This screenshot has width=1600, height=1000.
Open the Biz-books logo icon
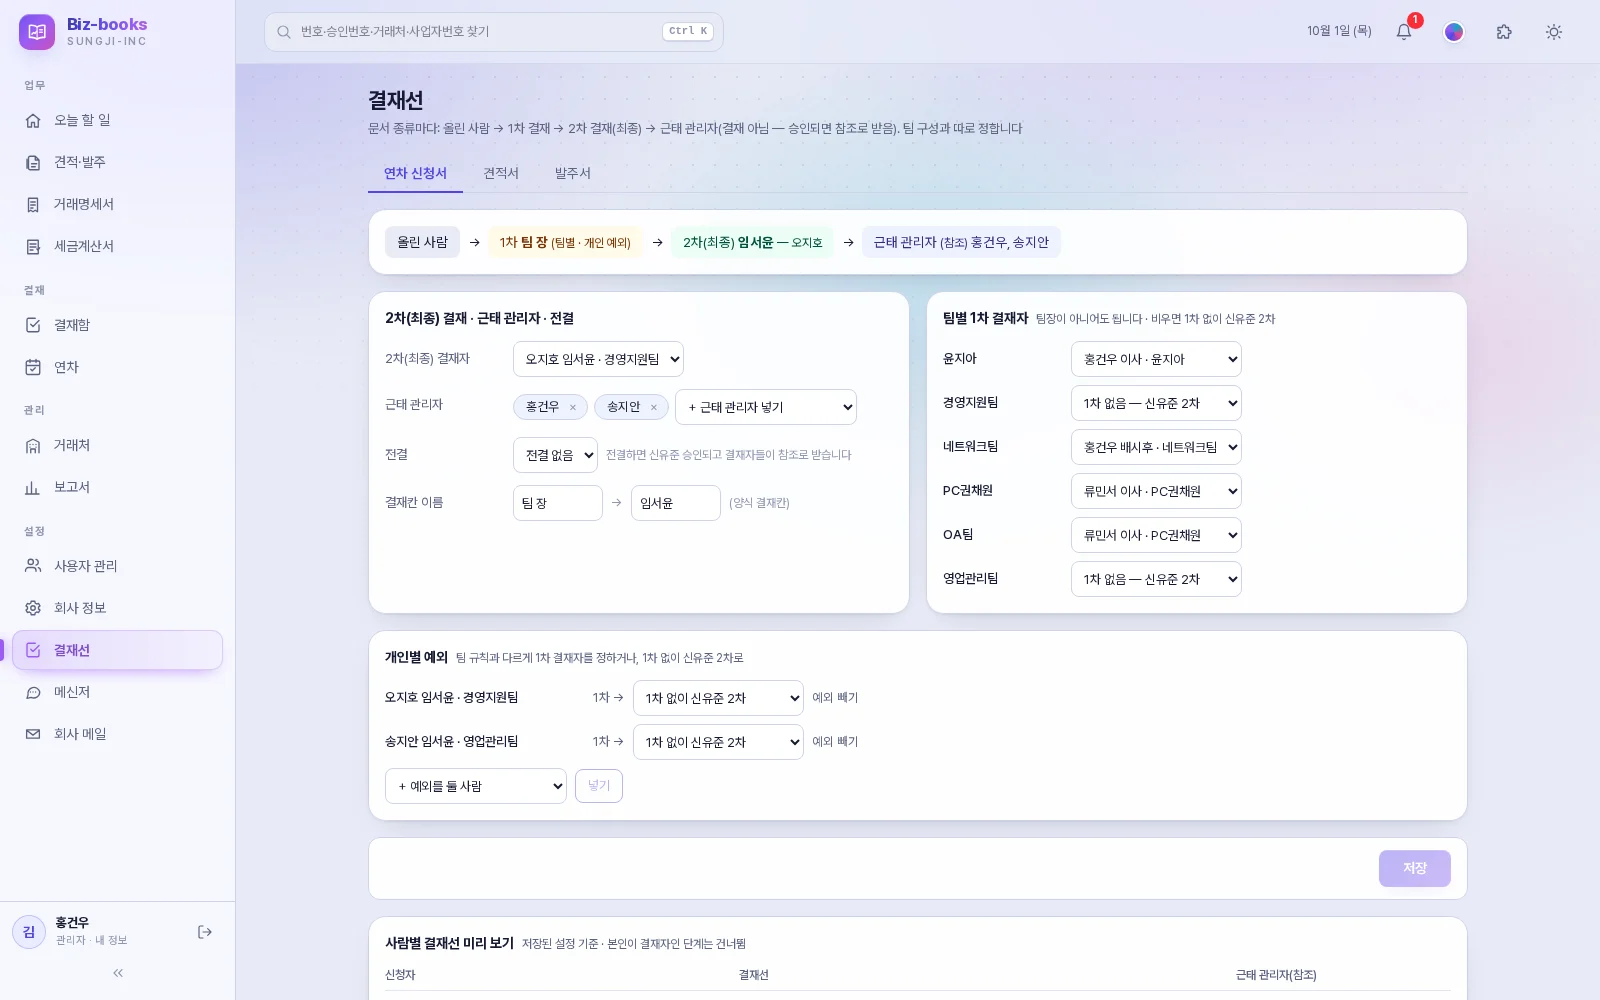pos(37,32)
